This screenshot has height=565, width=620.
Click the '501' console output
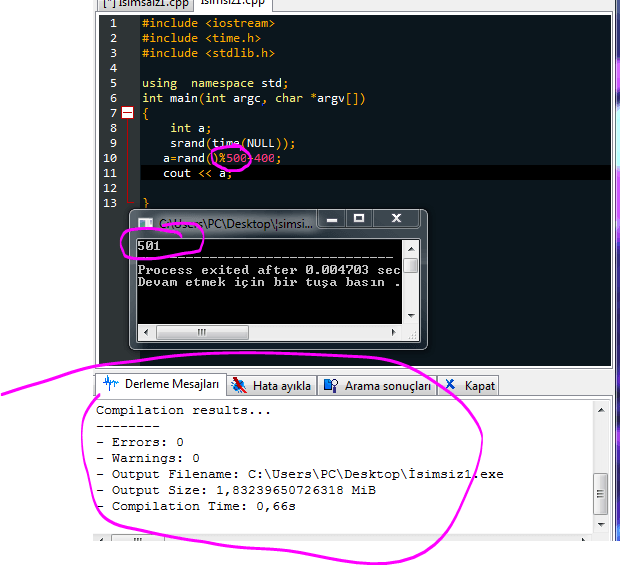click(149, 246)
